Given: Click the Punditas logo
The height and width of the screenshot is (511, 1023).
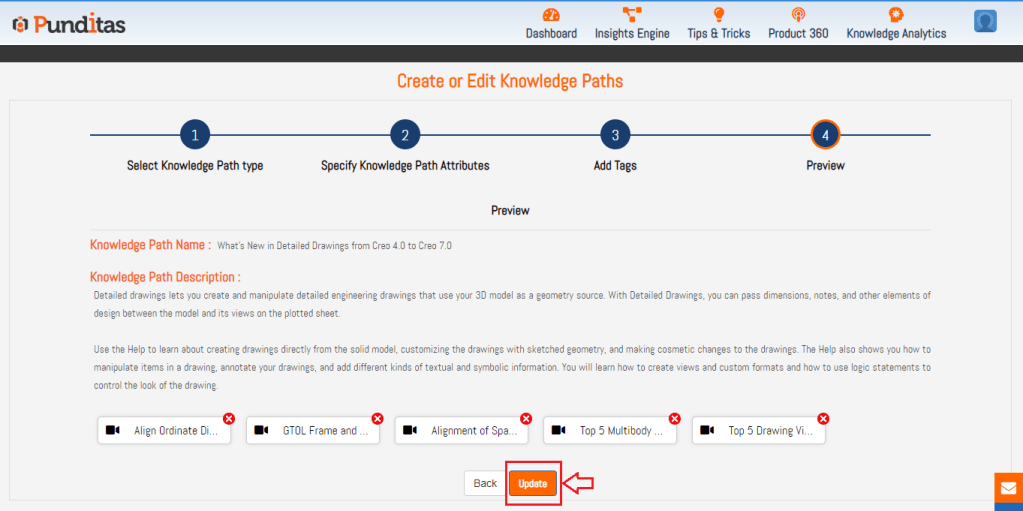Looking at the screenshot, I should click(69, 24).
